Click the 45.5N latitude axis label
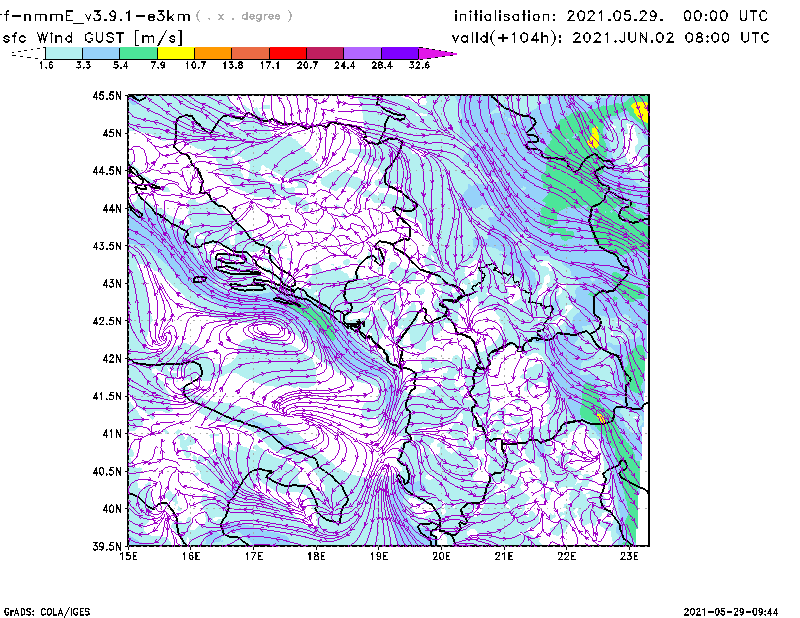The image size is (800, 618). [x=107, y=95]
